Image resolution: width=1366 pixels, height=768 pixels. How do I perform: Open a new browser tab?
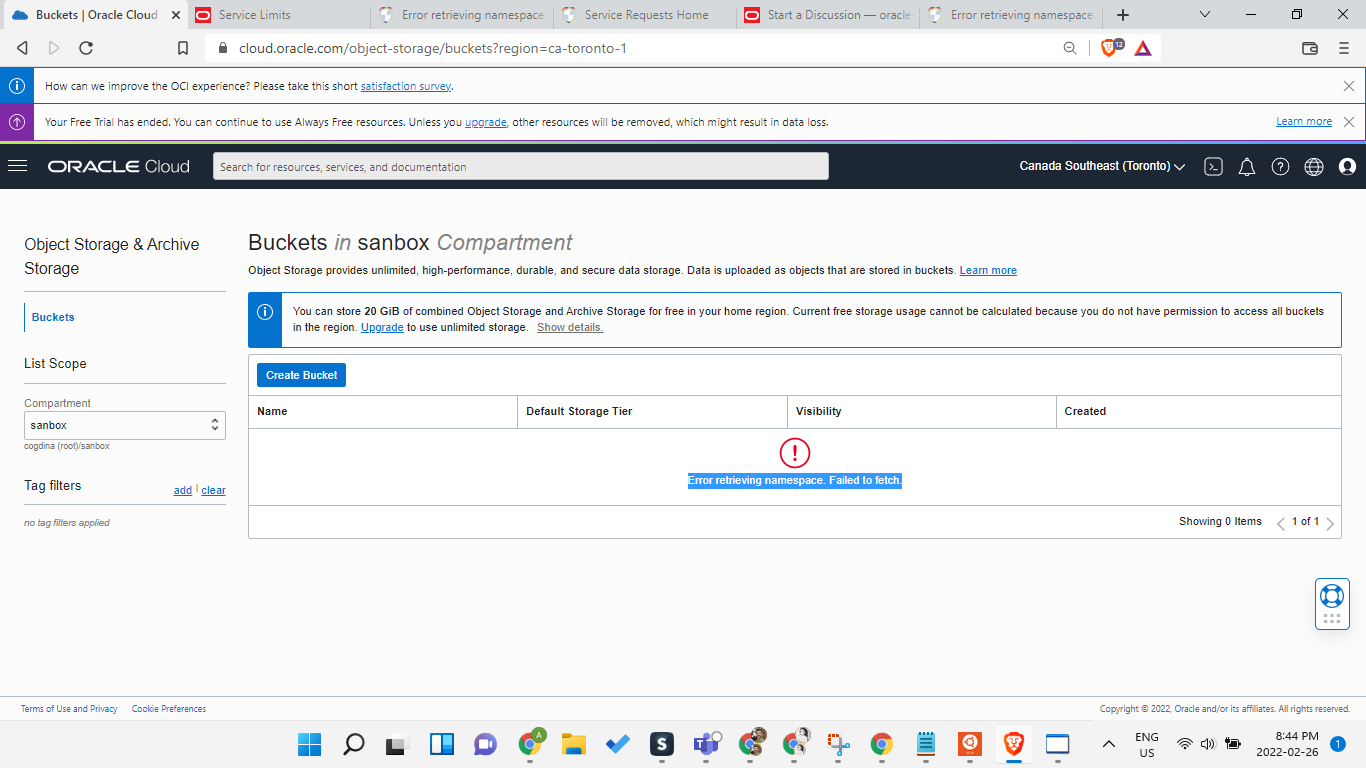point(1123,15)
